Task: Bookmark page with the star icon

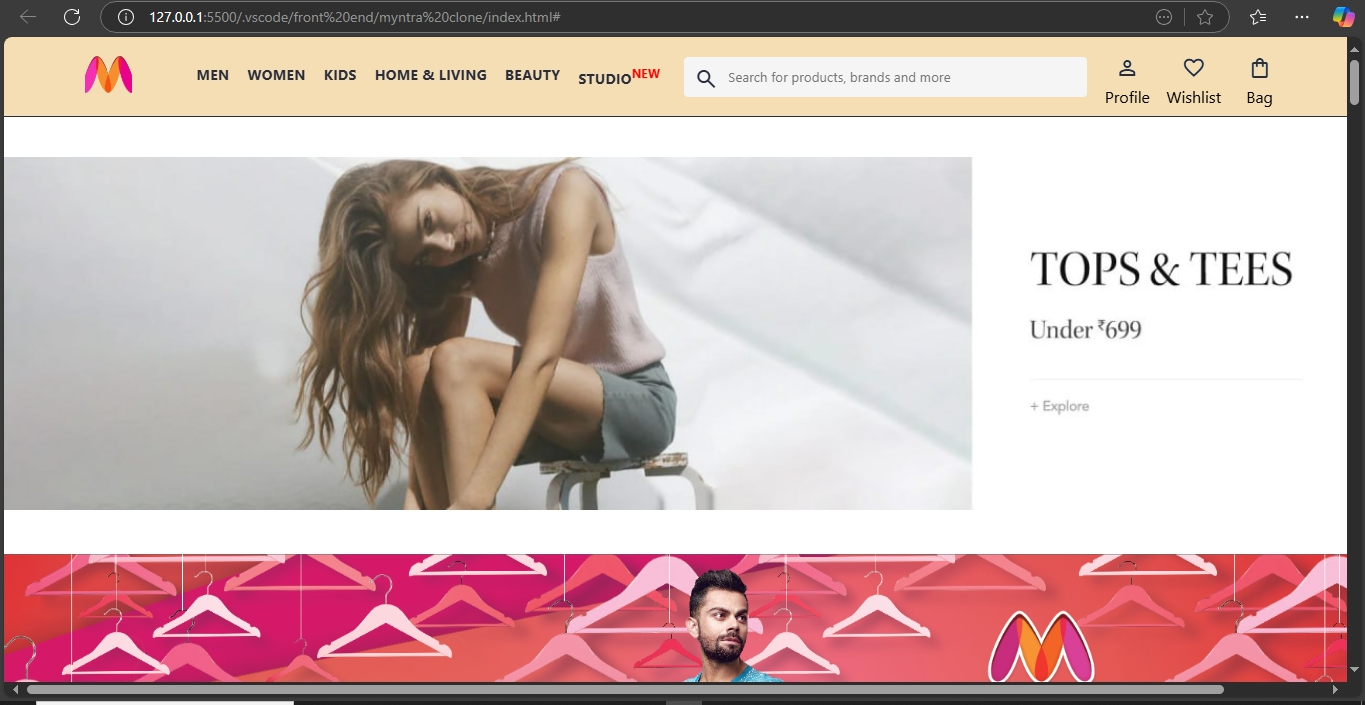Action: [1205, 17]
